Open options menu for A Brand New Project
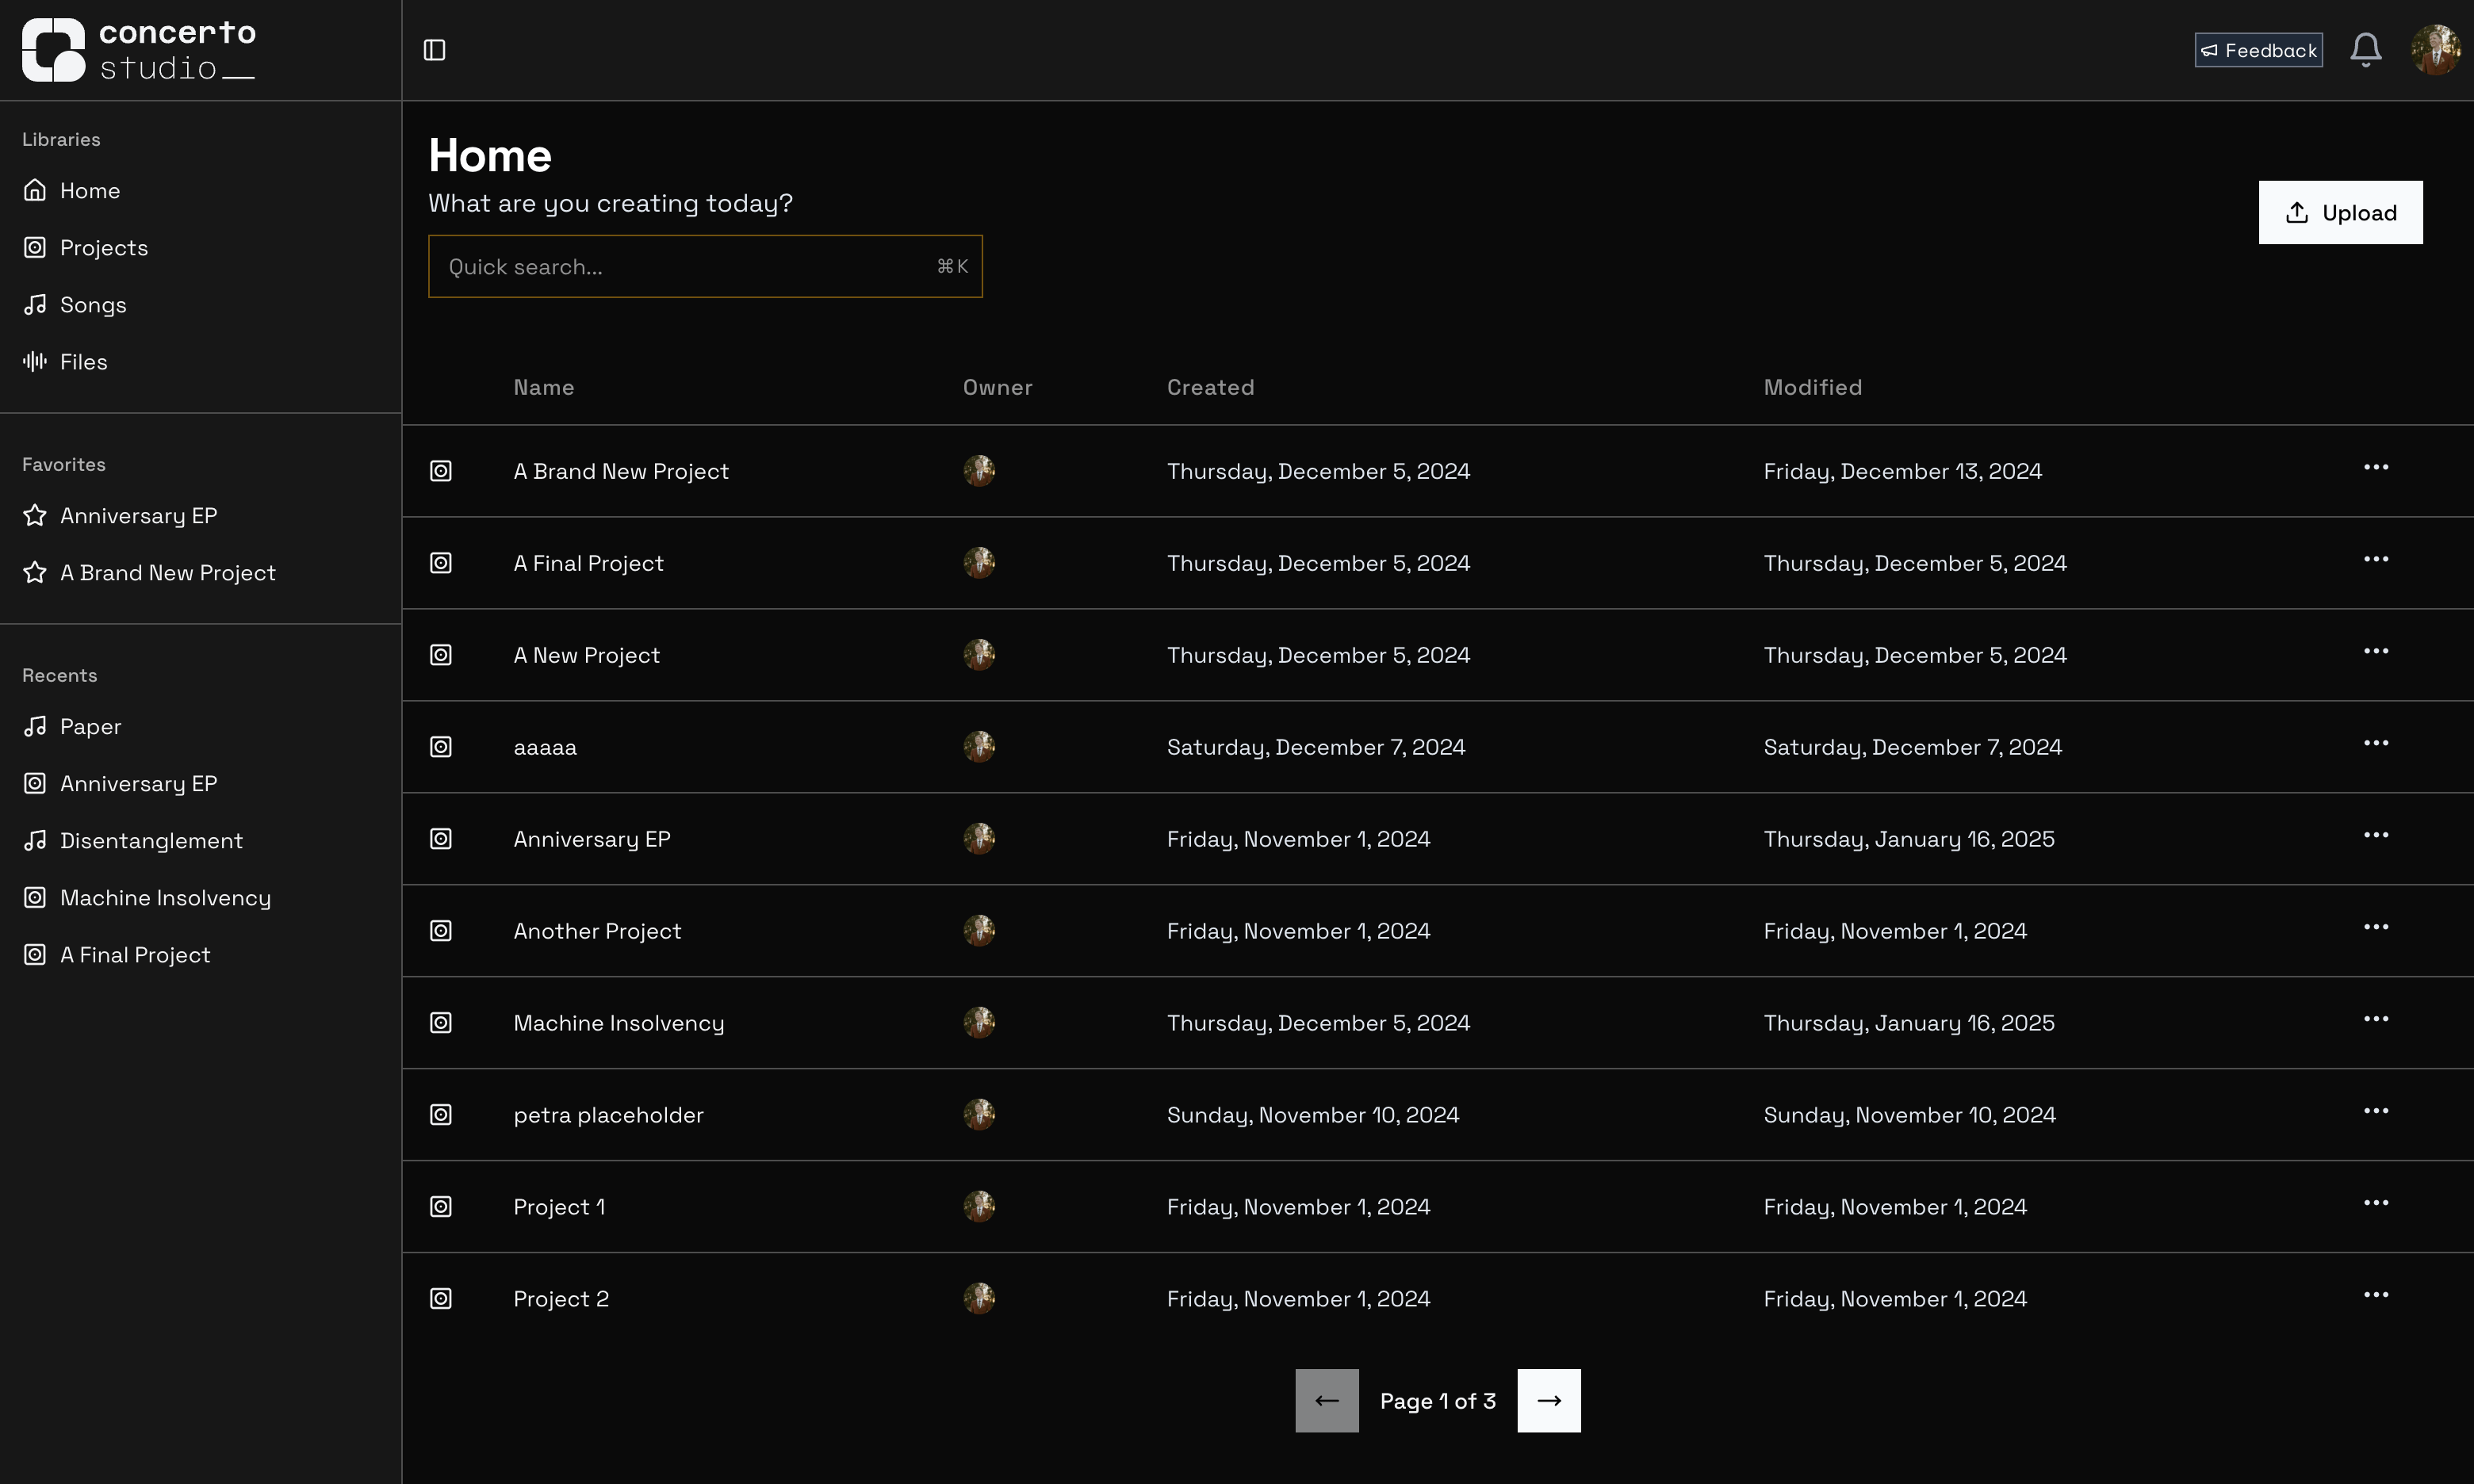2474x1484 pixels. [x=2376, y=467]
